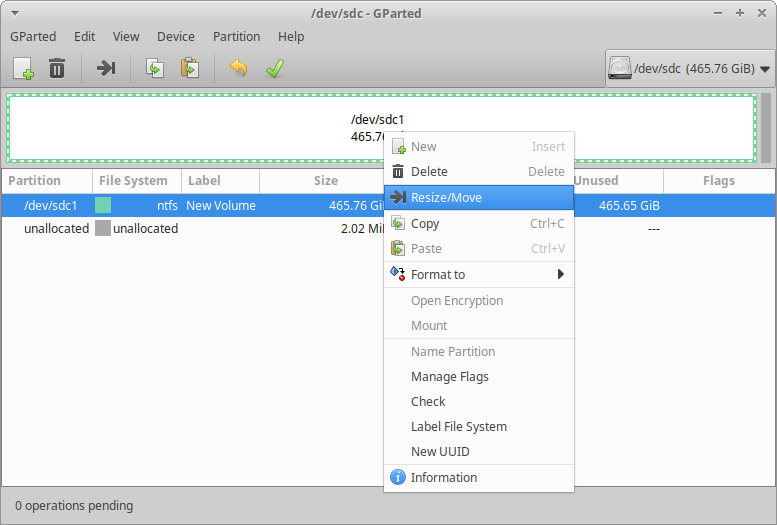Viewport: 777px width, 525px height.
Task: Click the Undo last operation arrow icon
Action: click(x=237, y=68)
